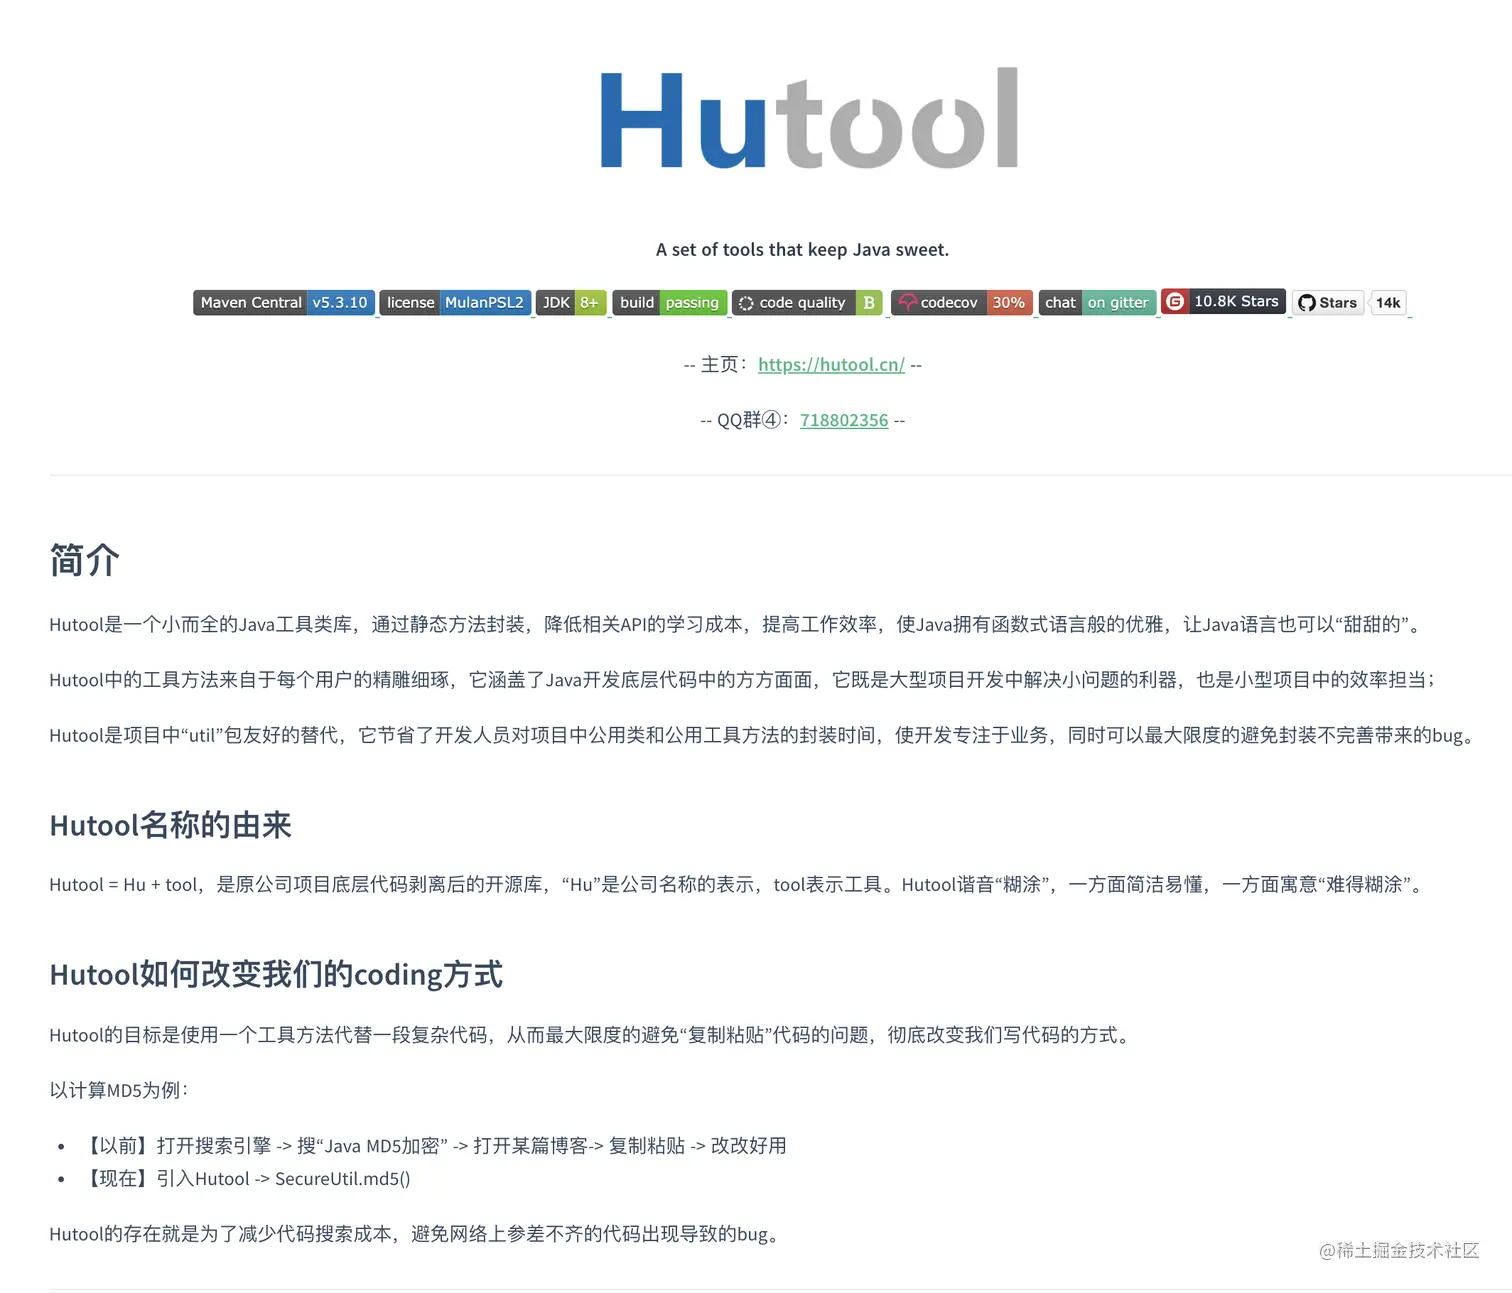Viewport: 1512px width, 1293px height.
Task: Click the 14k star count badge
Action: (1388, 302)
